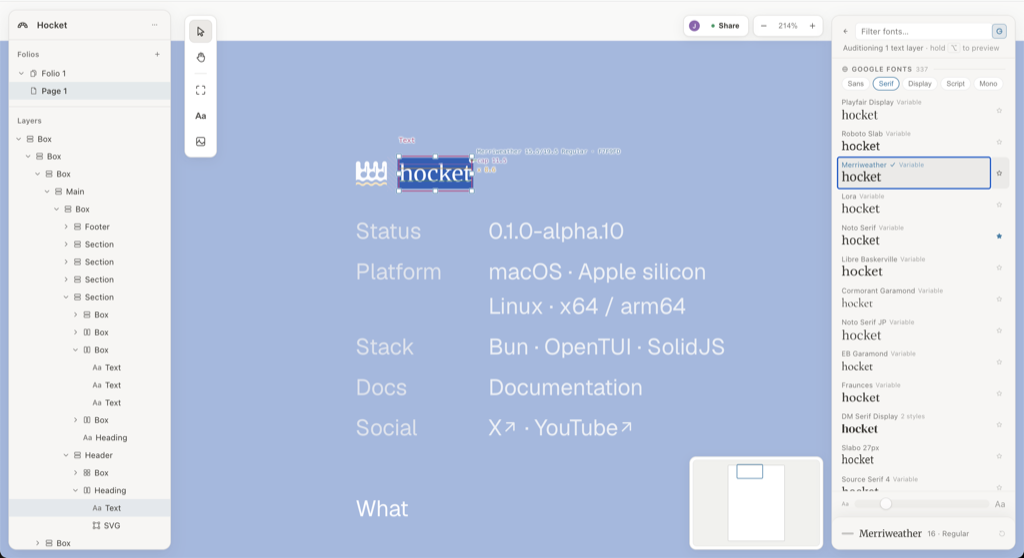The width and height of the screenshot is (1024, 558).
Task: Zoom in with the plus button
Action: point(812,26)
